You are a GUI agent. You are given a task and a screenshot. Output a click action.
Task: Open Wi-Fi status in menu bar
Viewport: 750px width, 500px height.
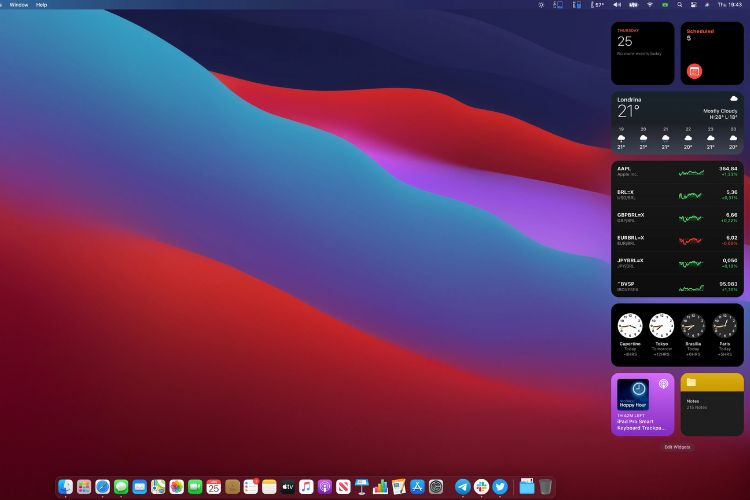650,5
